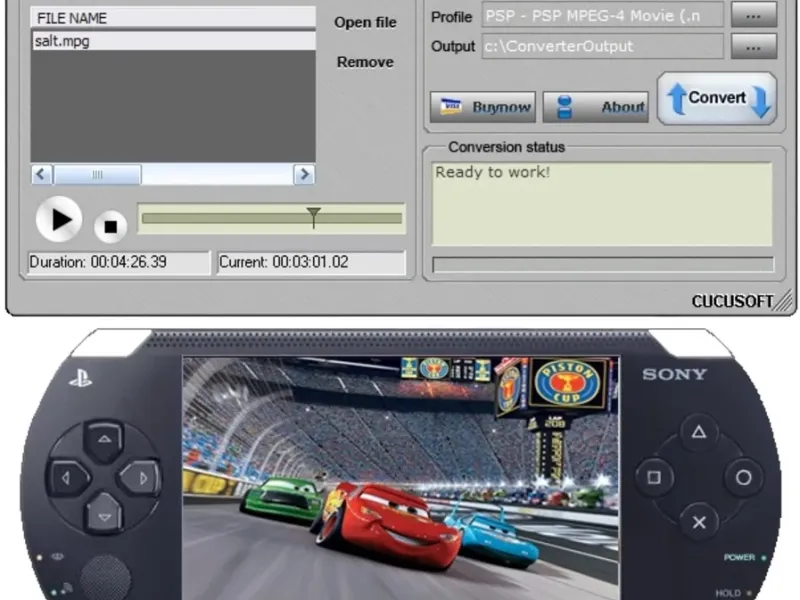Click the Profile field
800x600 pixels.
[602, 15]
